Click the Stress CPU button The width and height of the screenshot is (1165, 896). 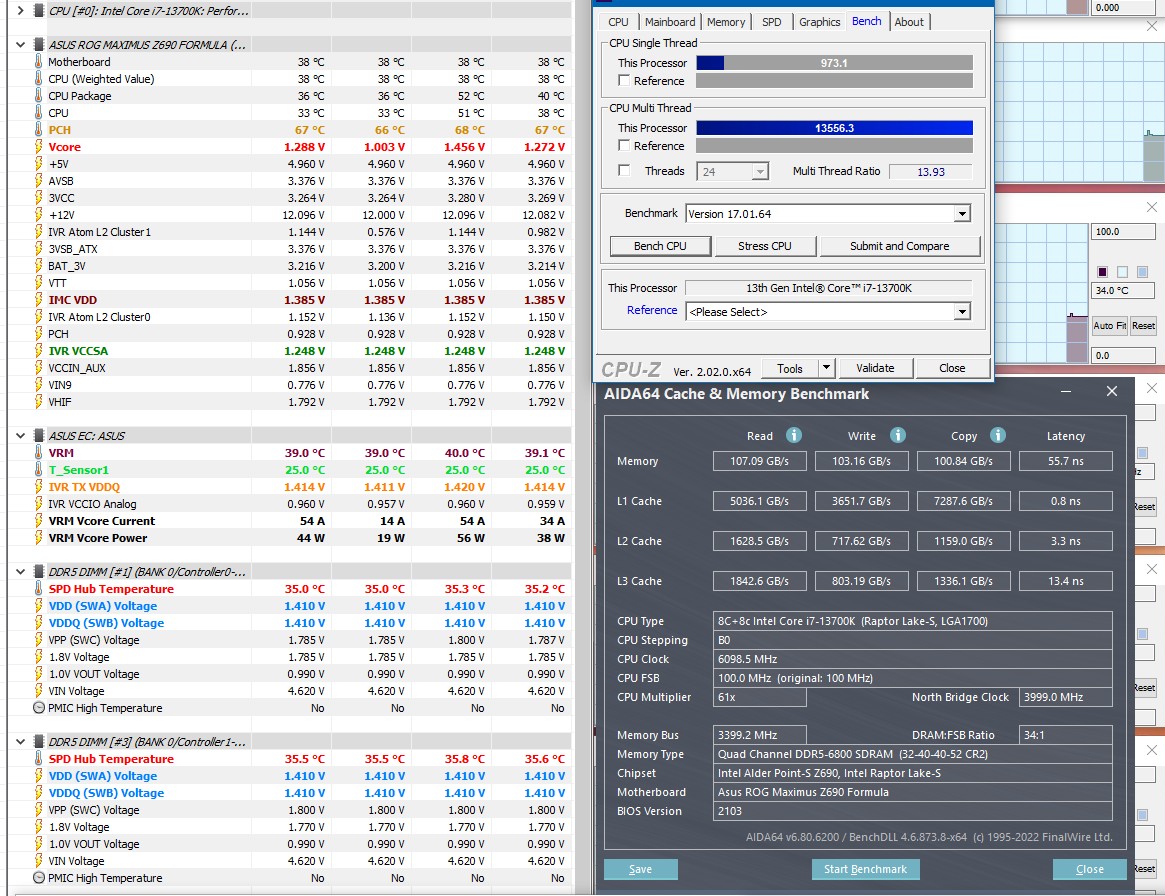point(765,246)
